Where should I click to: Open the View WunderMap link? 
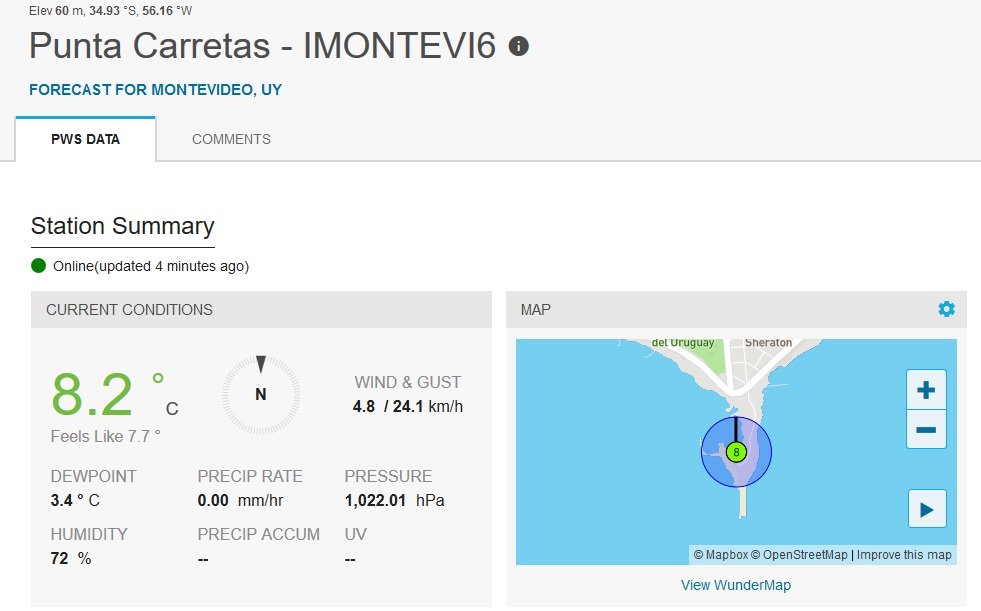736,585
